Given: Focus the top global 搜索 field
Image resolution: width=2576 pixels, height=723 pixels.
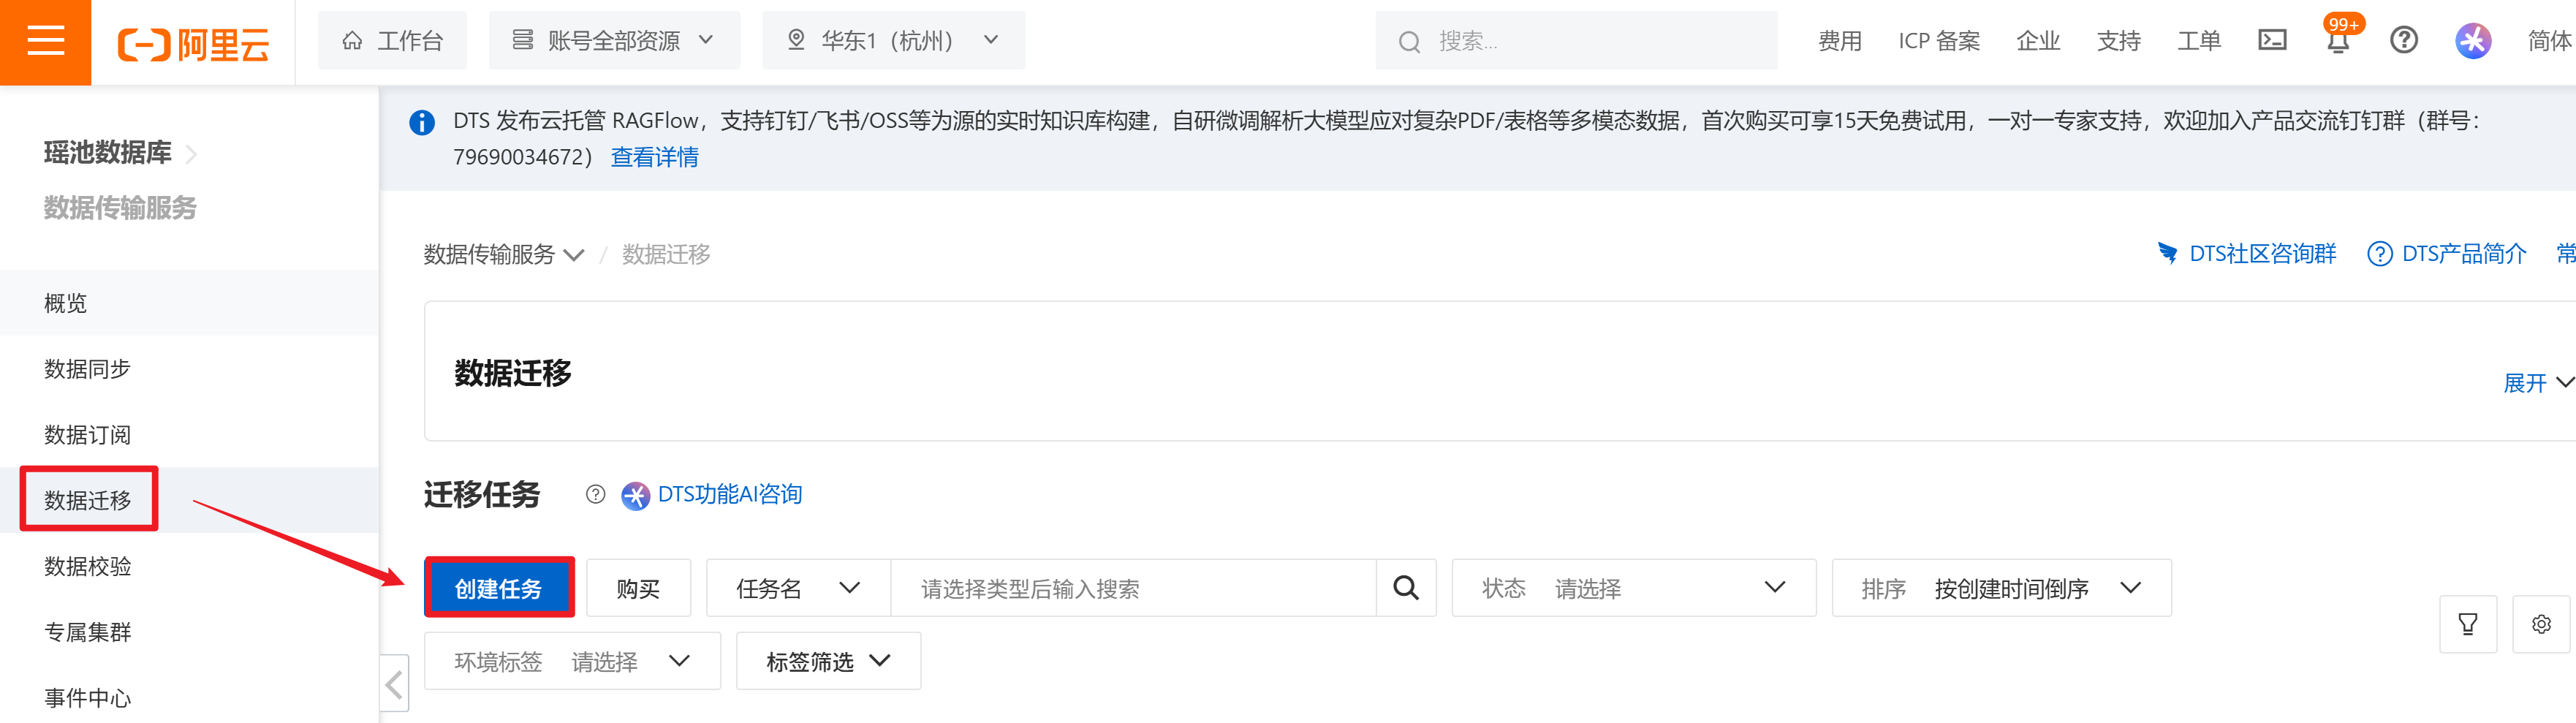Looking at the screenshot, I should (x=1576, y=40).
